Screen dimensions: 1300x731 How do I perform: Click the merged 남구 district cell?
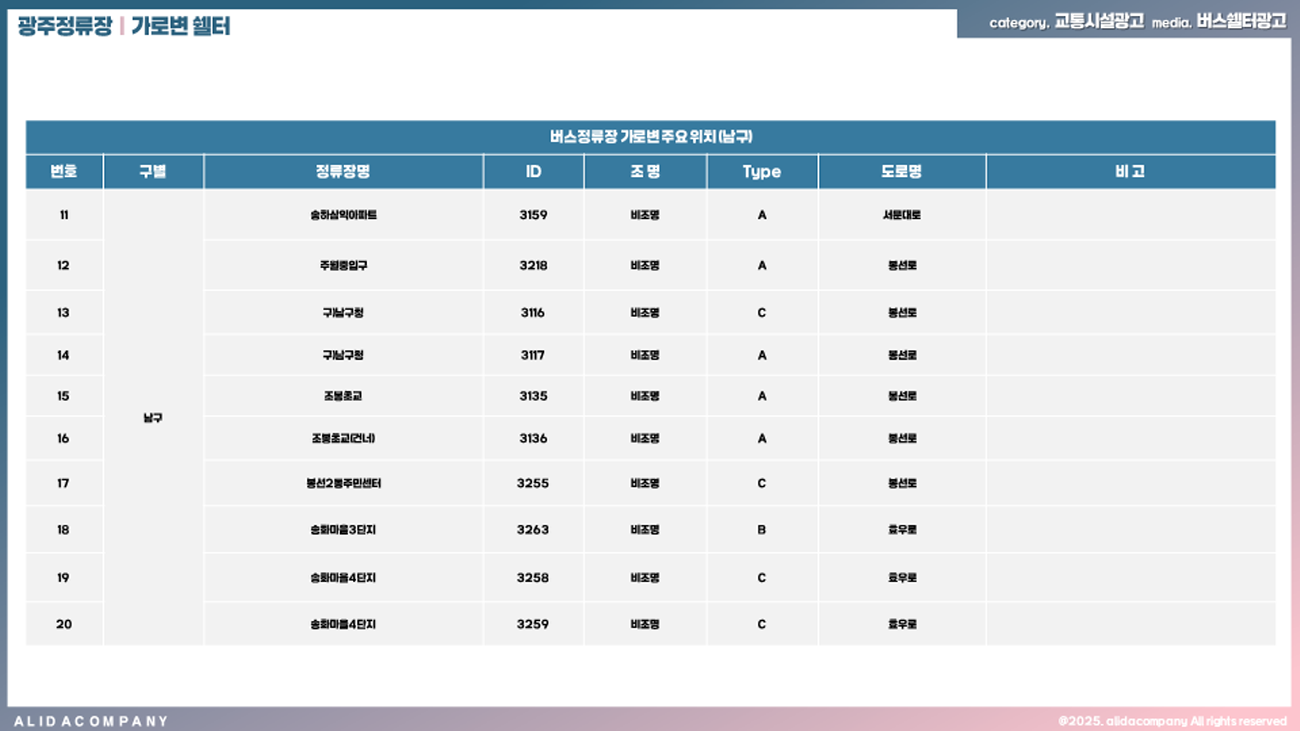click(153, 418)
